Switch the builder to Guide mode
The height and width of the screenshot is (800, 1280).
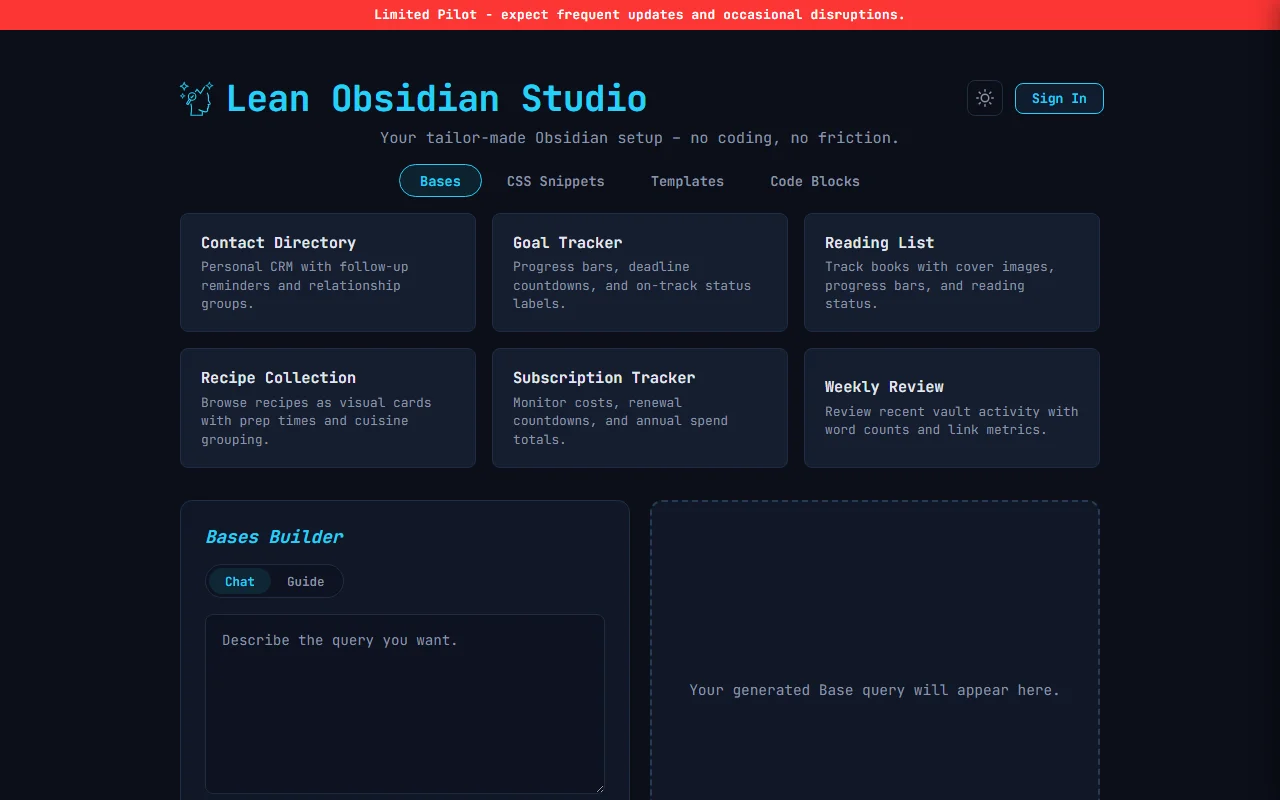pos(305,581)
